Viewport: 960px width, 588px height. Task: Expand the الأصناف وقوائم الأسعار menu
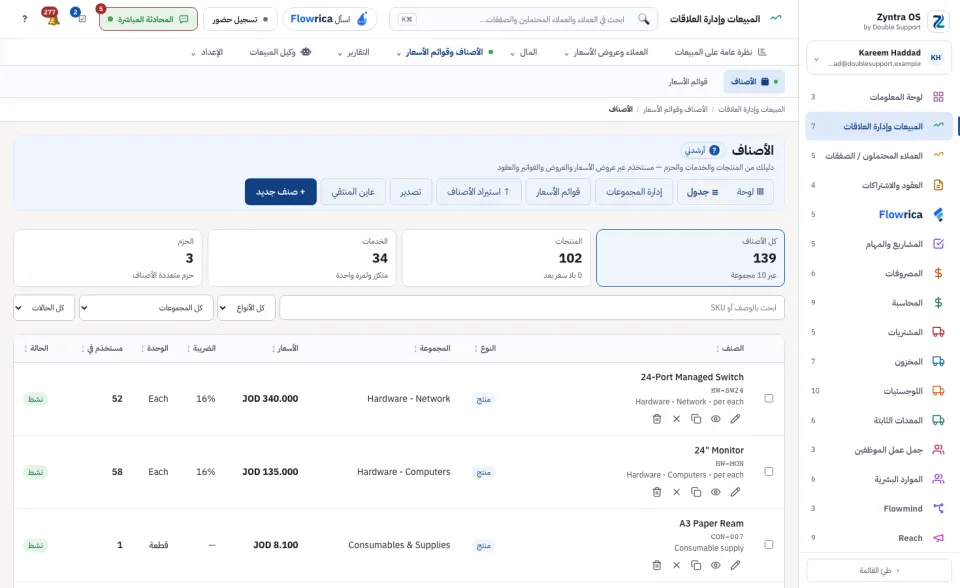[444, 52]
